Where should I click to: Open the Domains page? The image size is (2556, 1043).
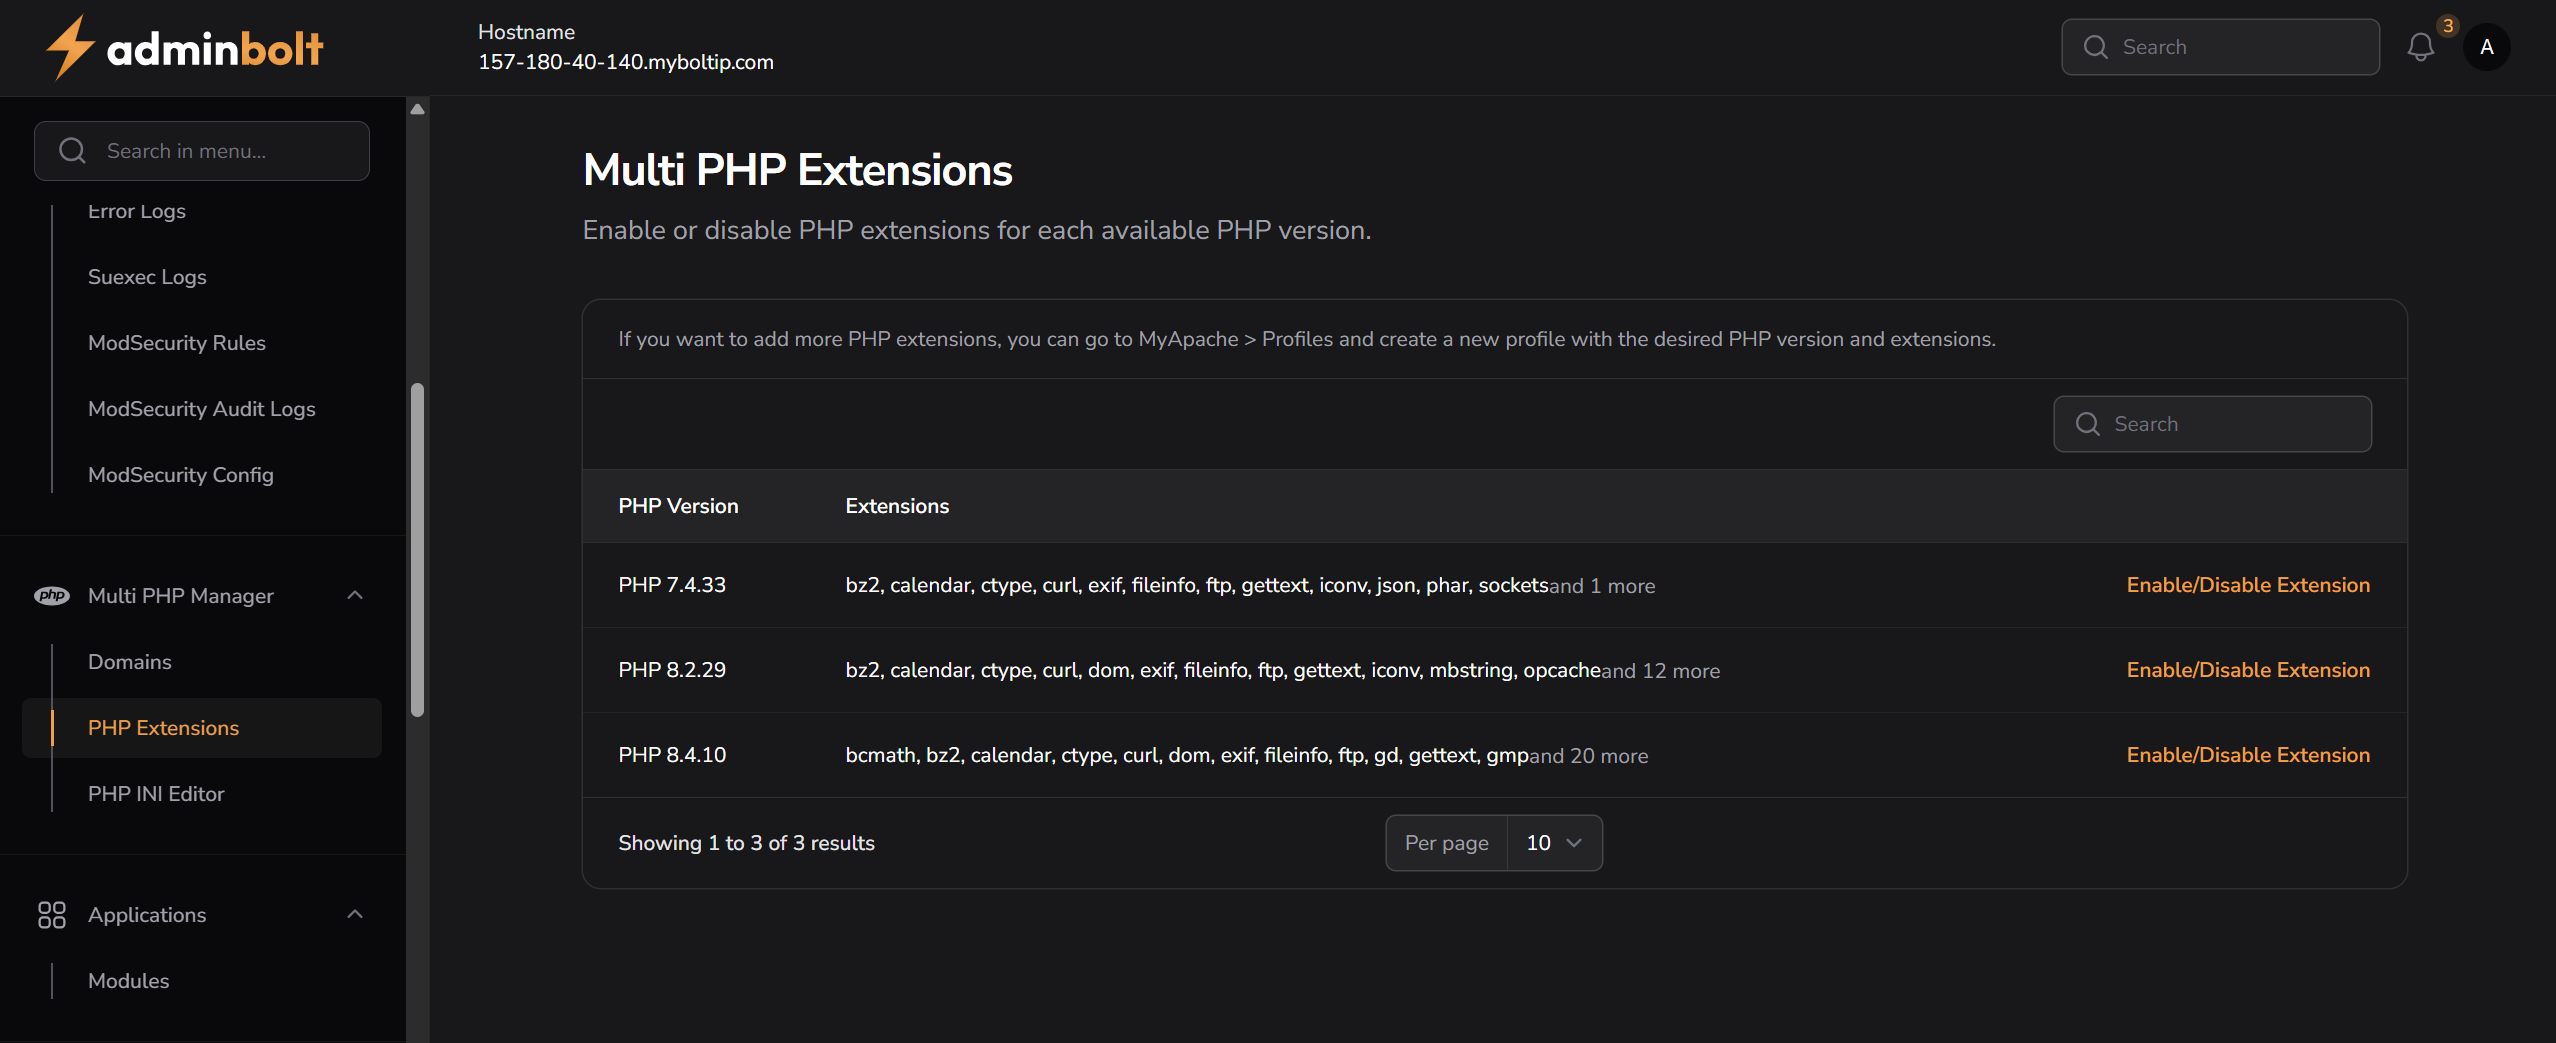pos(129,661)
